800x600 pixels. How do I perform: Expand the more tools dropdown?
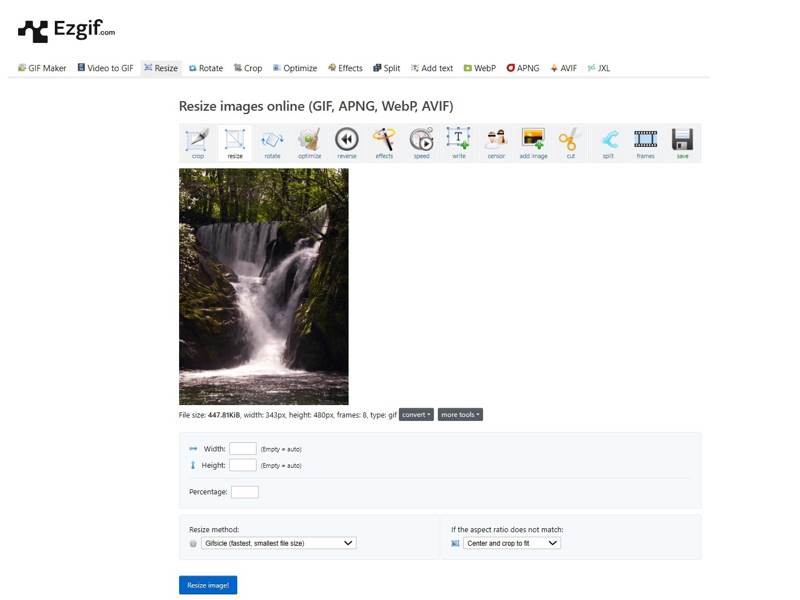pyautogui.click(x=460, y=414)
